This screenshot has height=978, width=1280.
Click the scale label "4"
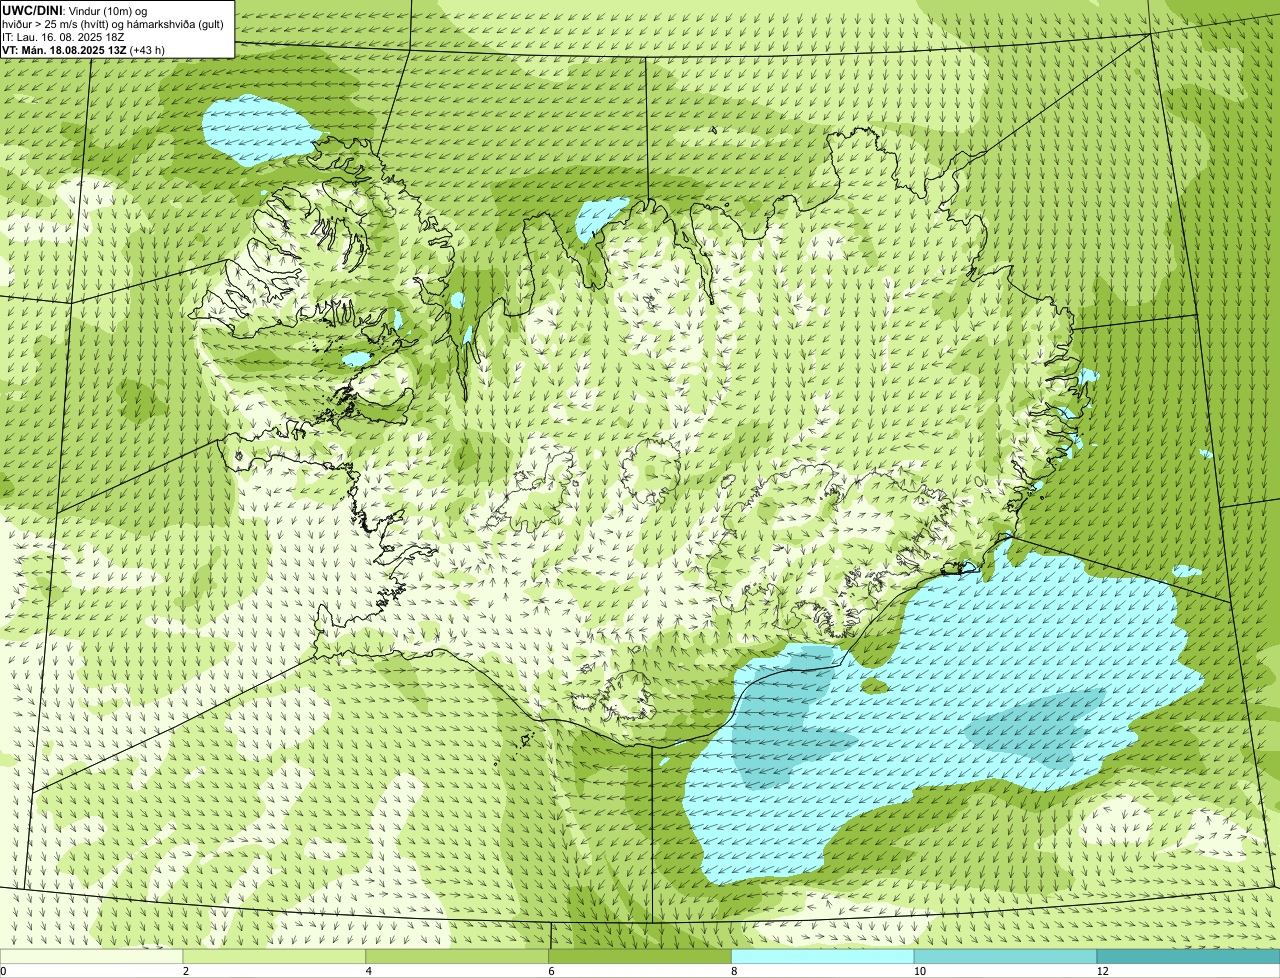point(369,971)
